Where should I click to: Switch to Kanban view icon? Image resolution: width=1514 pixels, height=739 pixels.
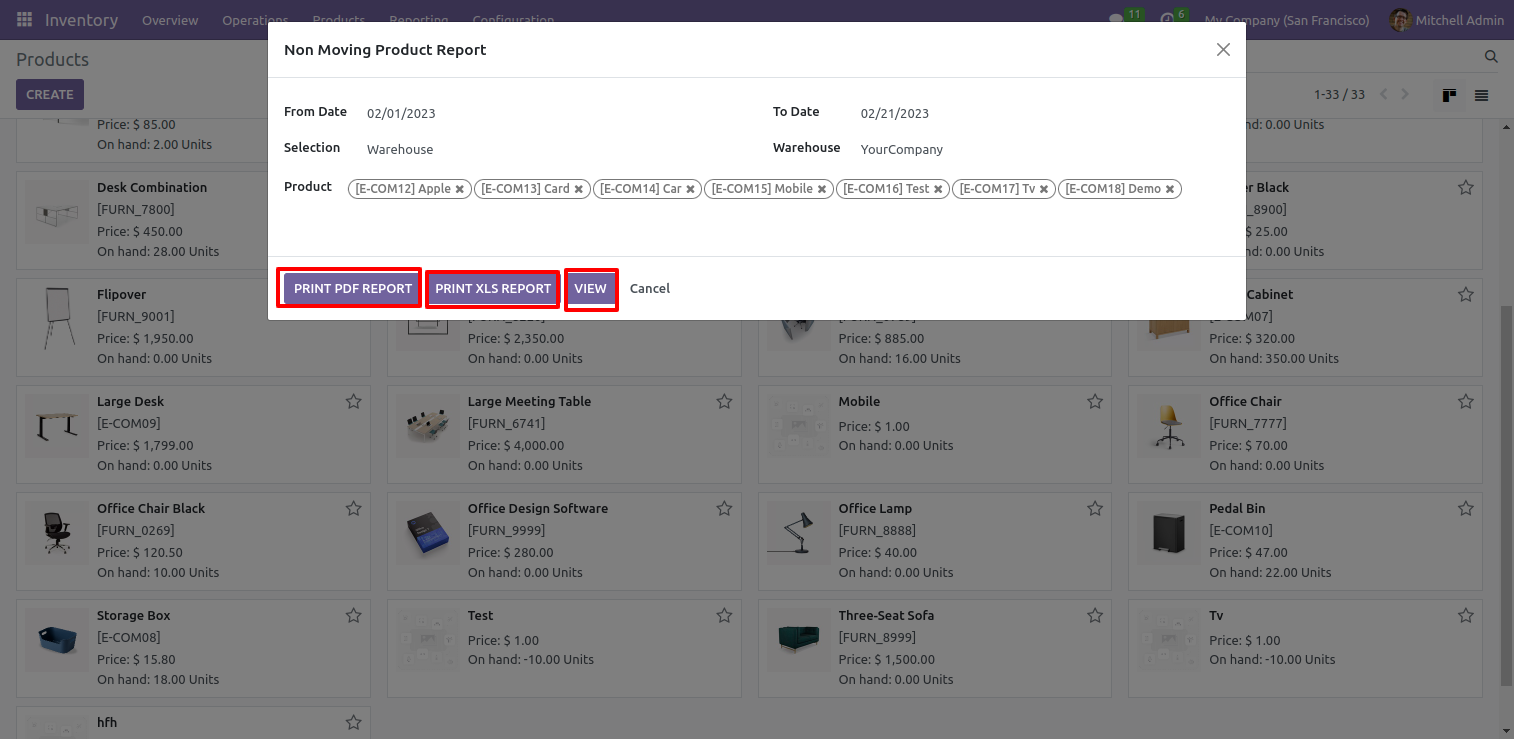tap(1449, 95)
